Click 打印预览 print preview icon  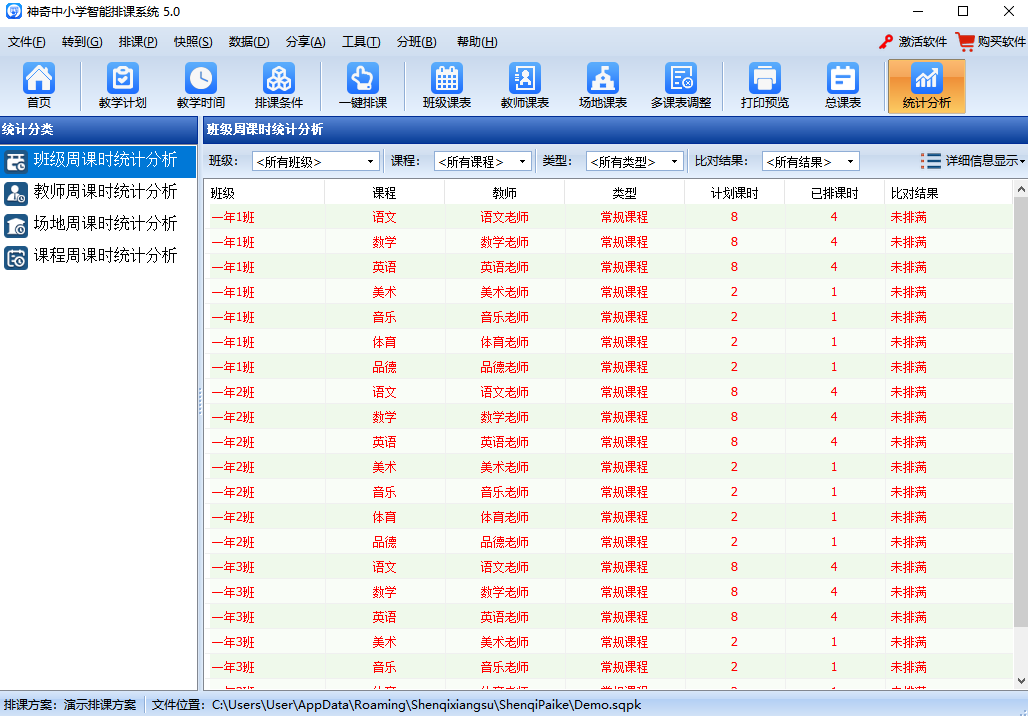(x=764, y=86)
